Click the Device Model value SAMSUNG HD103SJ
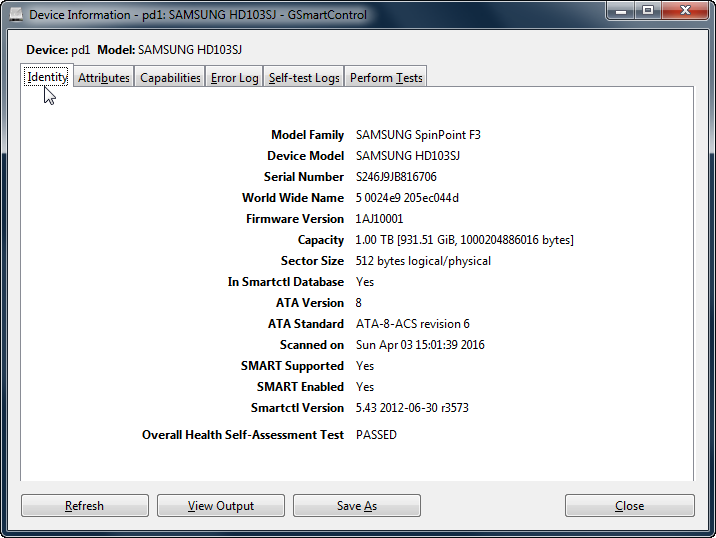 point(407,156)
